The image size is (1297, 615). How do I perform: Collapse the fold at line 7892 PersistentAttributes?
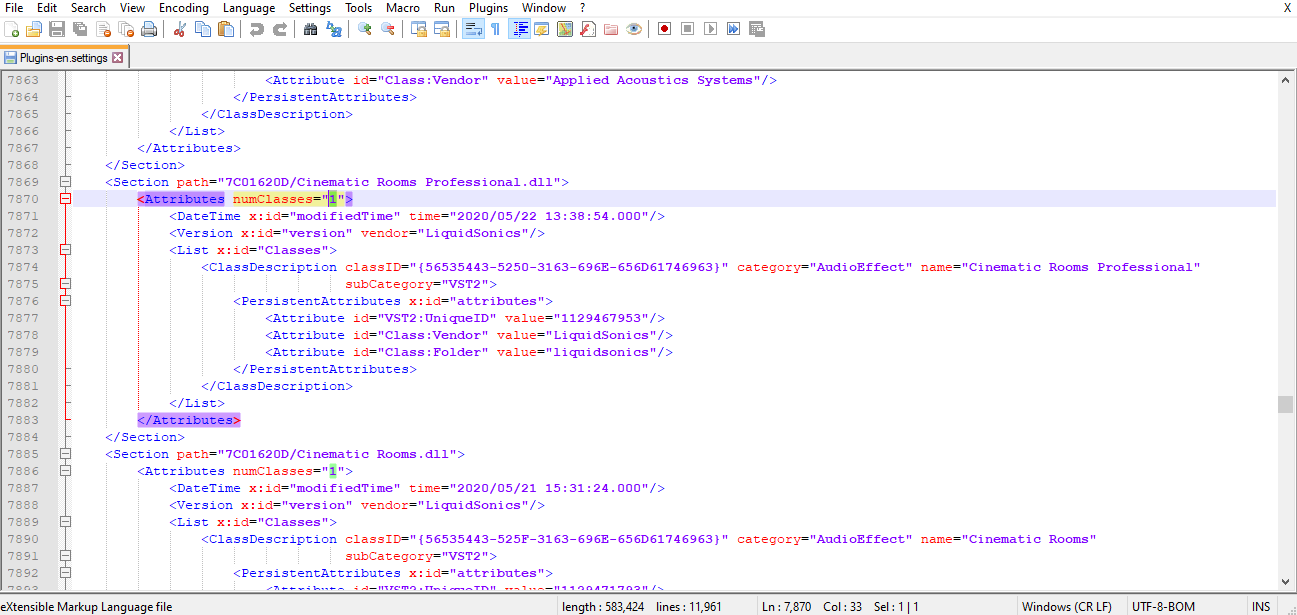point(66,573)
